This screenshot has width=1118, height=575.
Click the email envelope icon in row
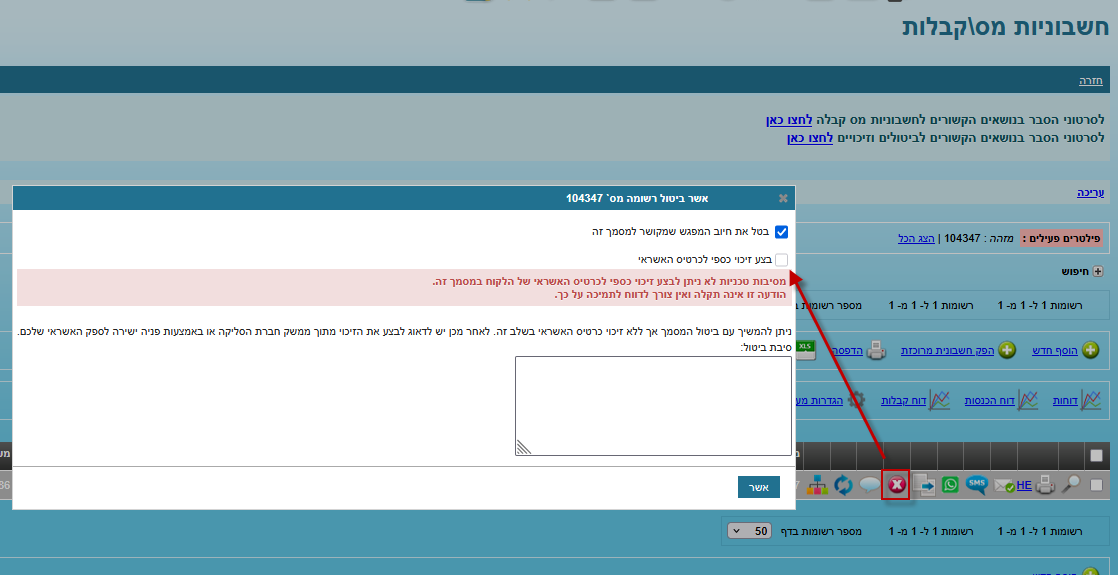pyautogui.click(x=1003, y=486)
